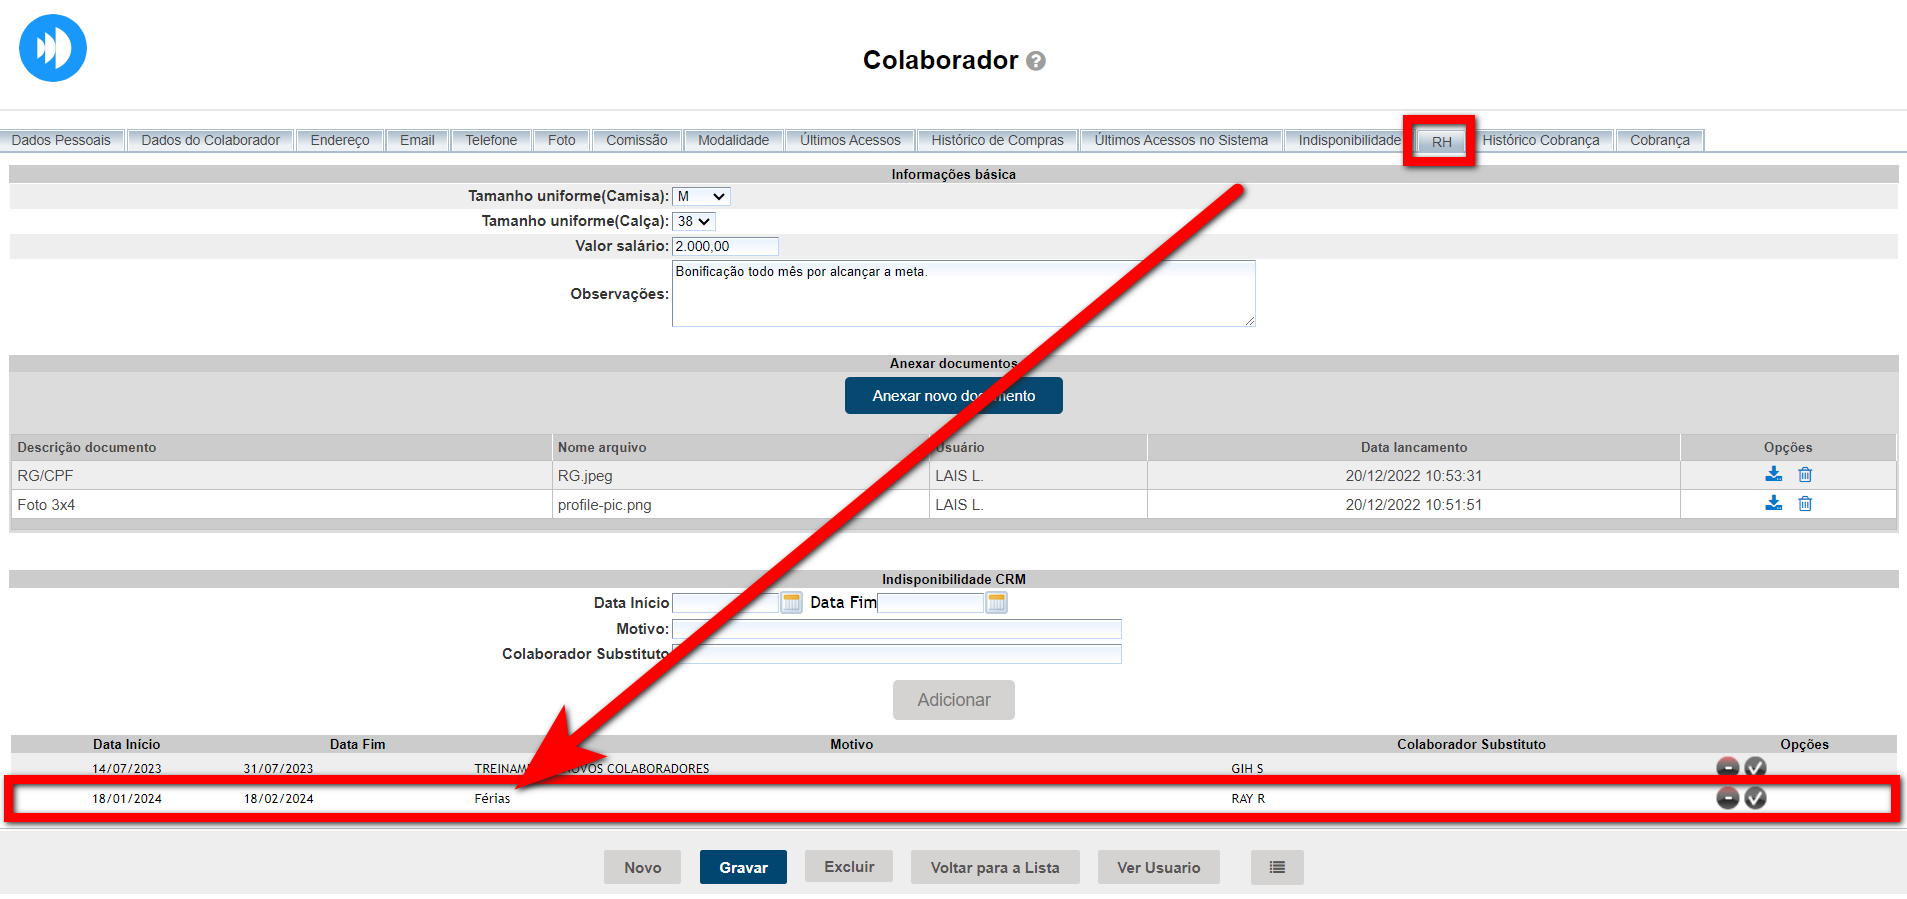This screenshot has width=1907, height=899.
Task: Expand the shirt size (Camisa) dropdown
Action: [x=701, y=197]
